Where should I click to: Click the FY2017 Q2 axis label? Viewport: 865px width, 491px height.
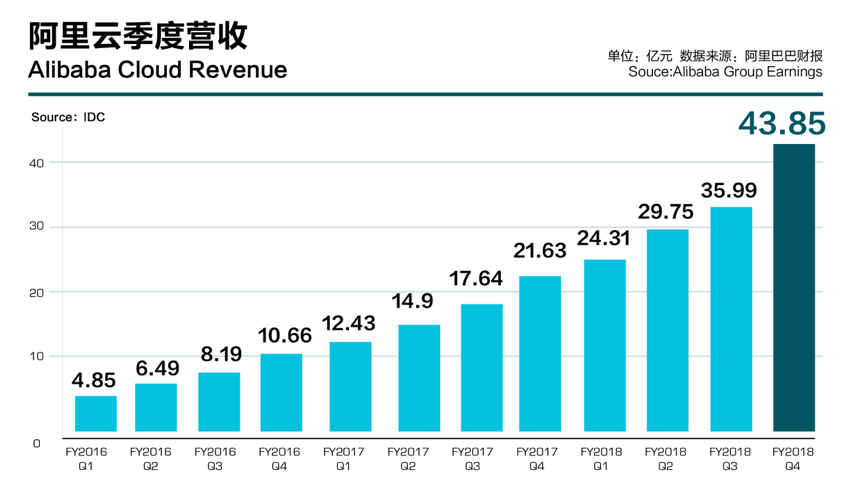(x=408, y=459)
